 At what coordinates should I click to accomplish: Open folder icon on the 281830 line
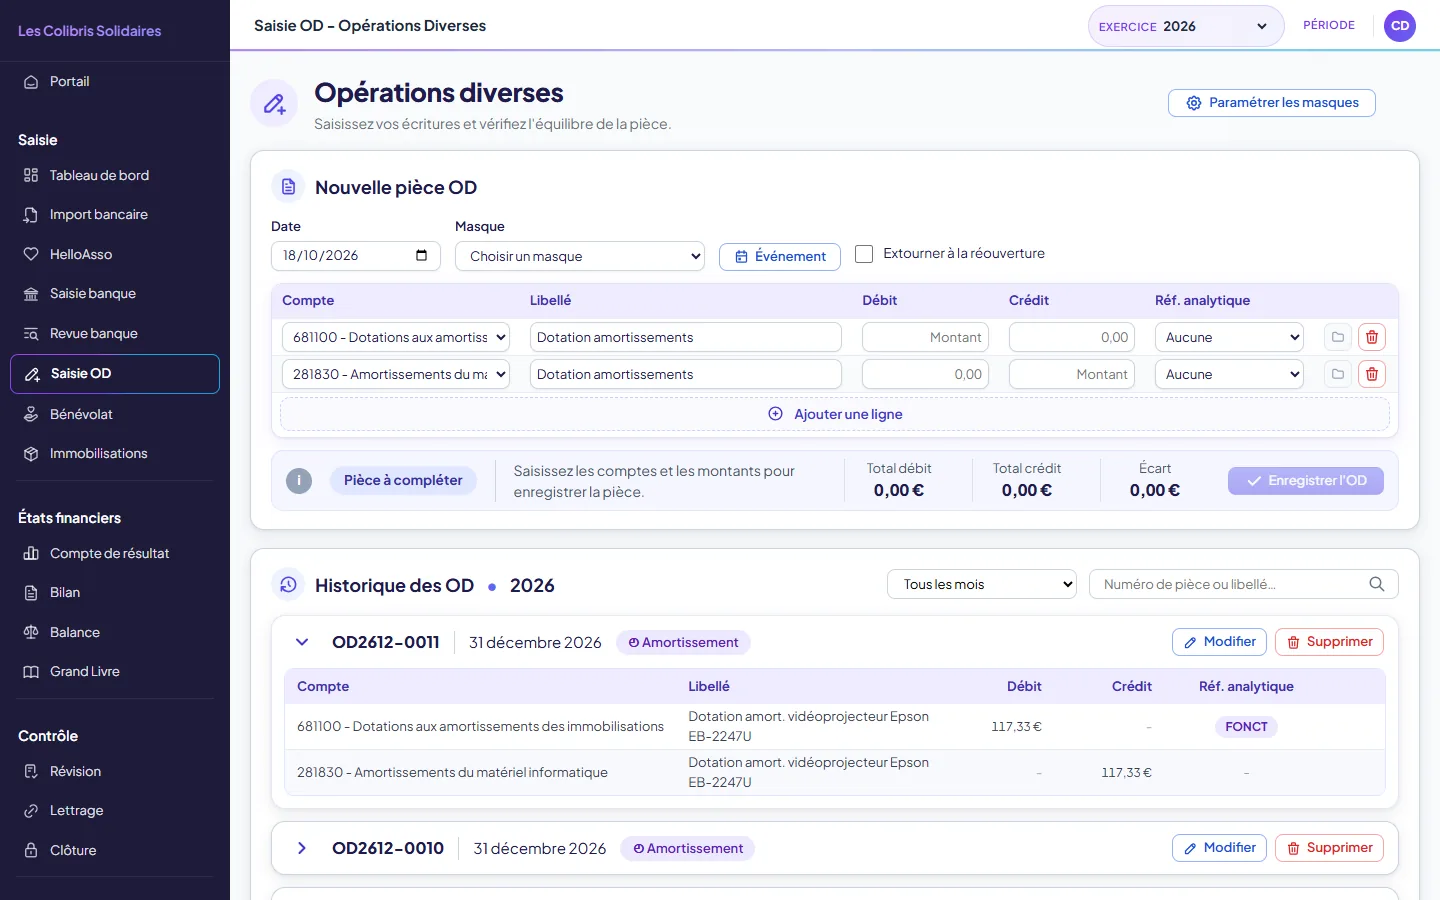click(1338, 374)
